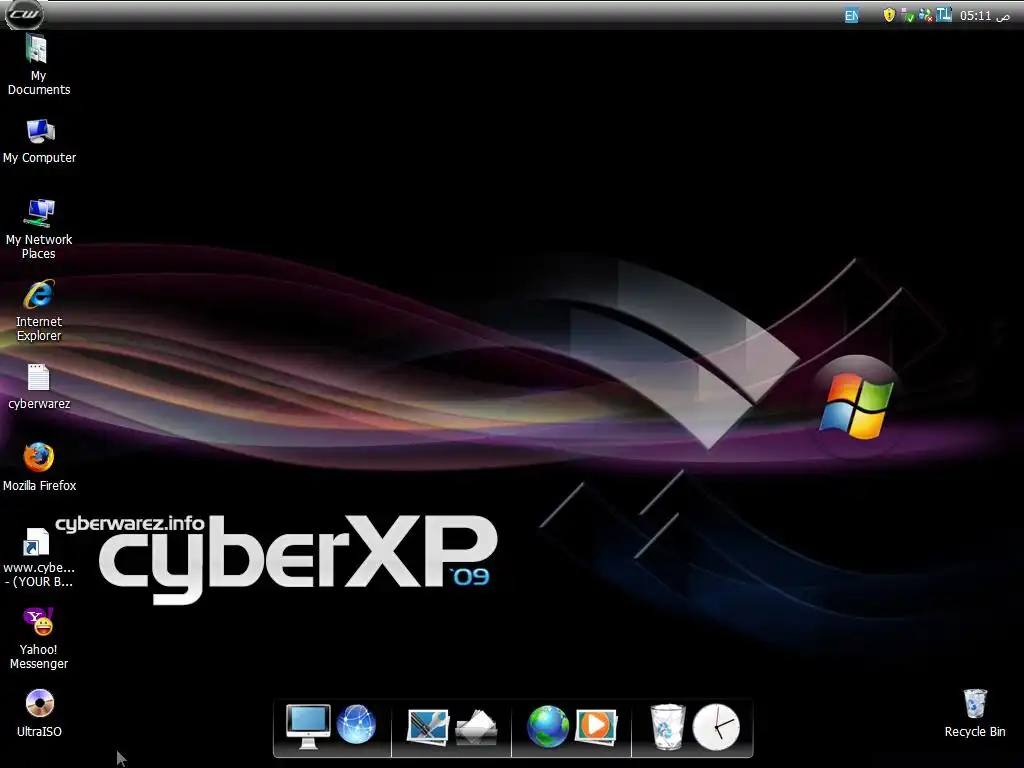Open the tools-and-picture icon in dock
The width and height of the screenshot is (1024, 768).
pos(428,727)
